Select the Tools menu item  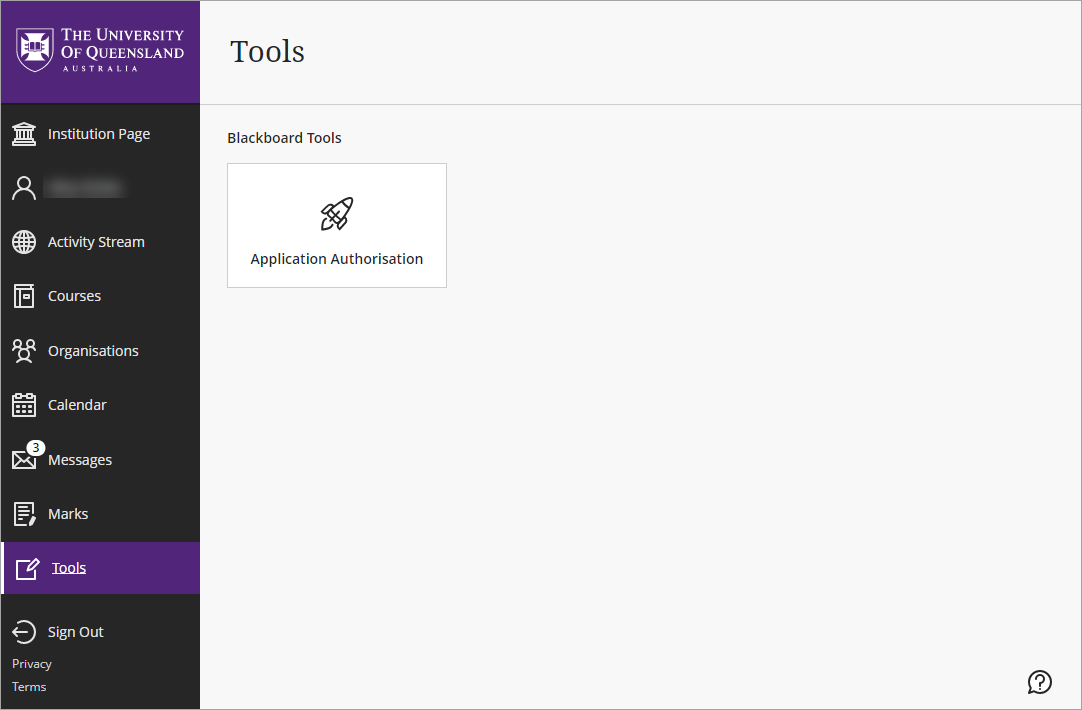click(100, 568)
